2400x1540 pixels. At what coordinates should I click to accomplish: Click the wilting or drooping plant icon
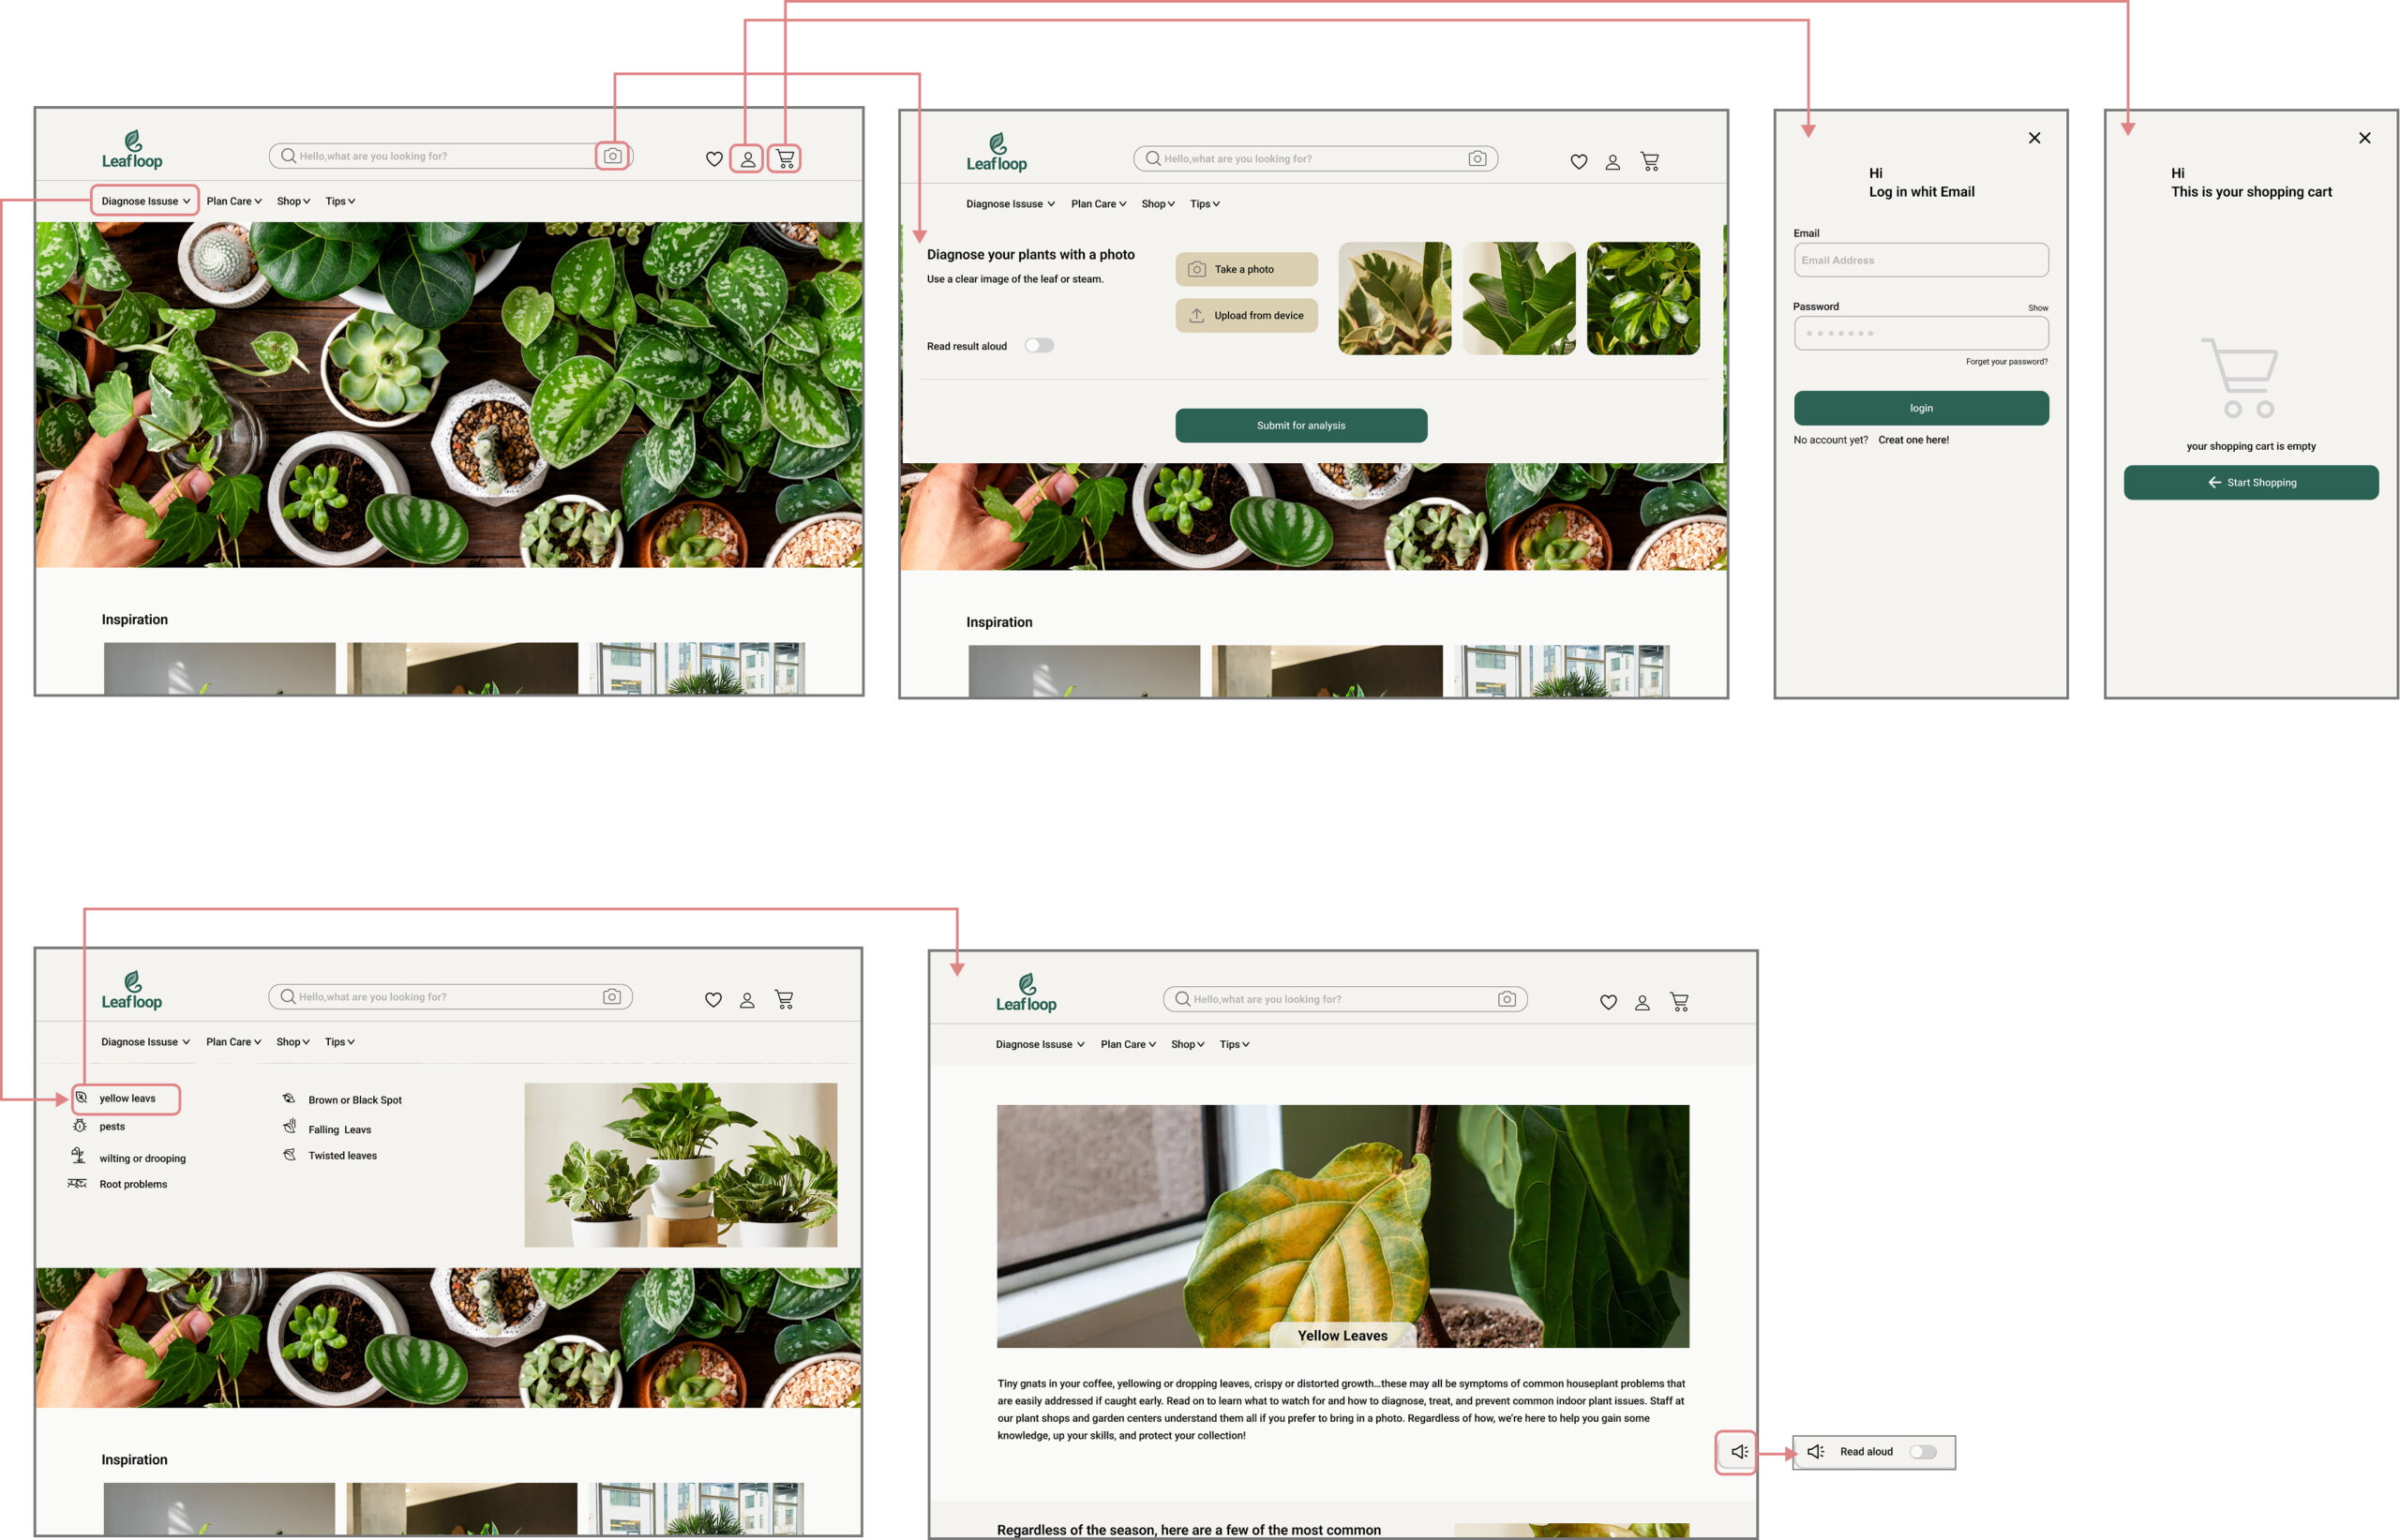pos(78,1156)
